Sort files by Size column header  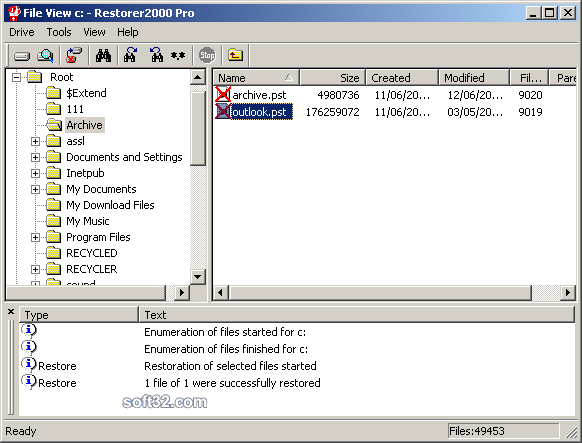click(x=333, y=78)
